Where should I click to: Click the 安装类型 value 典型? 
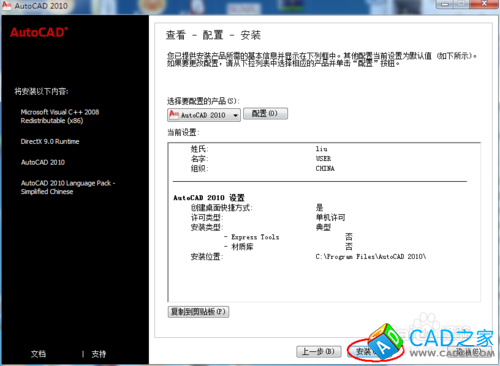point(323,227)
